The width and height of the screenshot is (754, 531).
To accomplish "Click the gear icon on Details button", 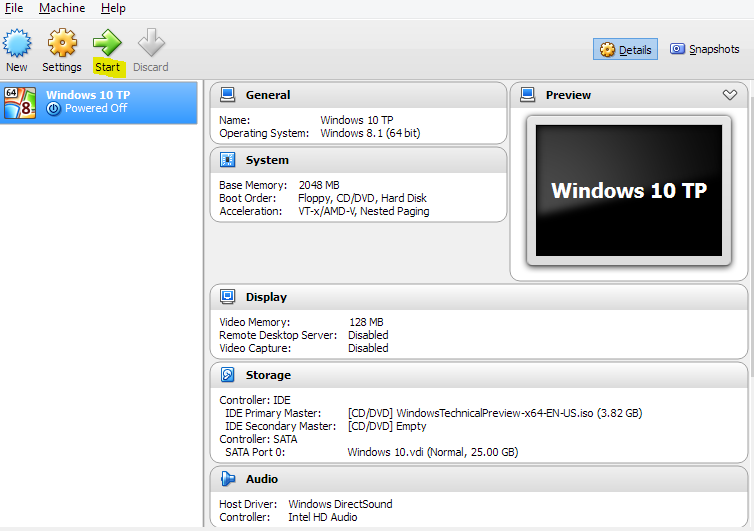I will click(607, 50).
